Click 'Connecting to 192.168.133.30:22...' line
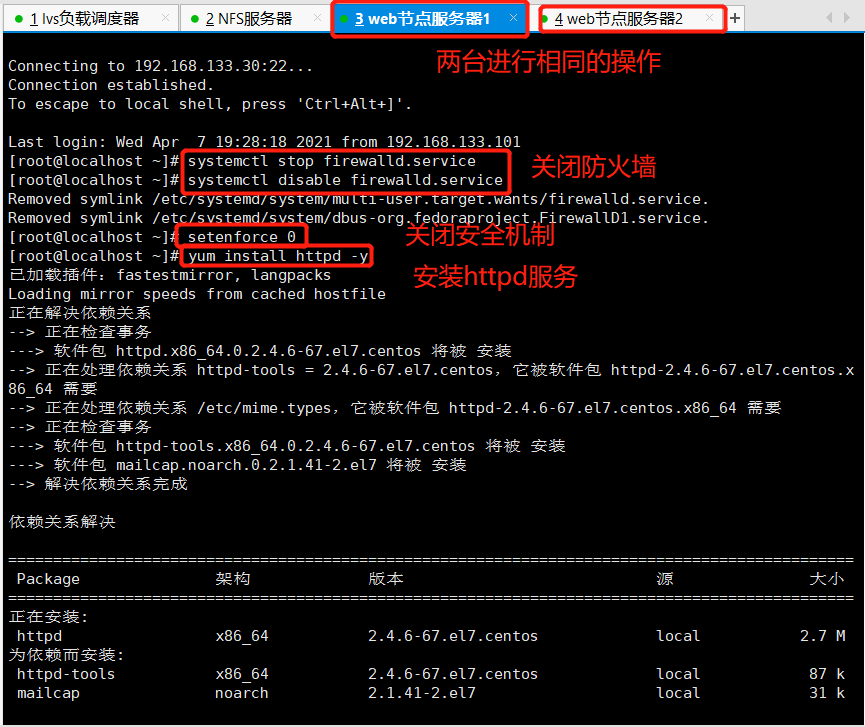865x727 pixels. (161, 66)
